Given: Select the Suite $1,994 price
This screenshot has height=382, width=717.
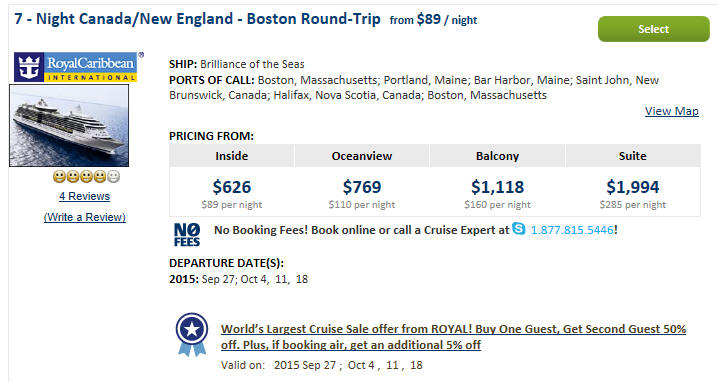Looking at the screenshot, I should [633, 187].
